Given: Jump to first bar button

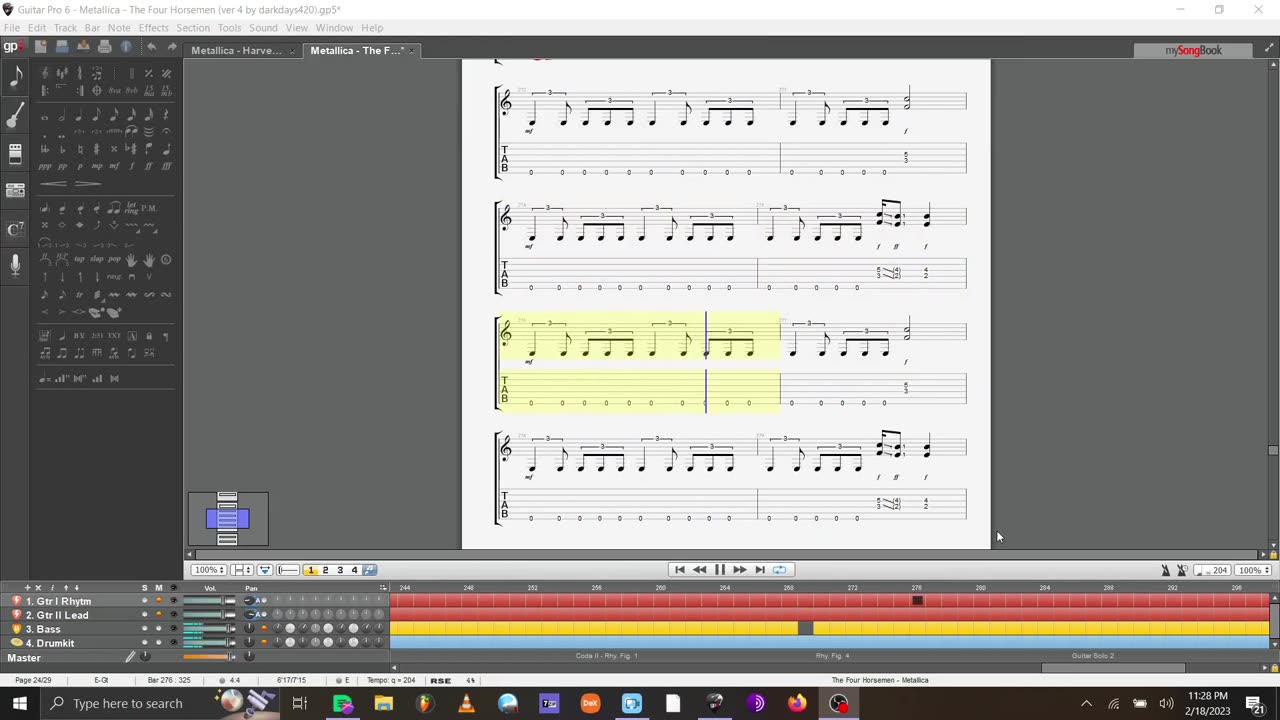Looking at the screenshot, I should point(680,570).
